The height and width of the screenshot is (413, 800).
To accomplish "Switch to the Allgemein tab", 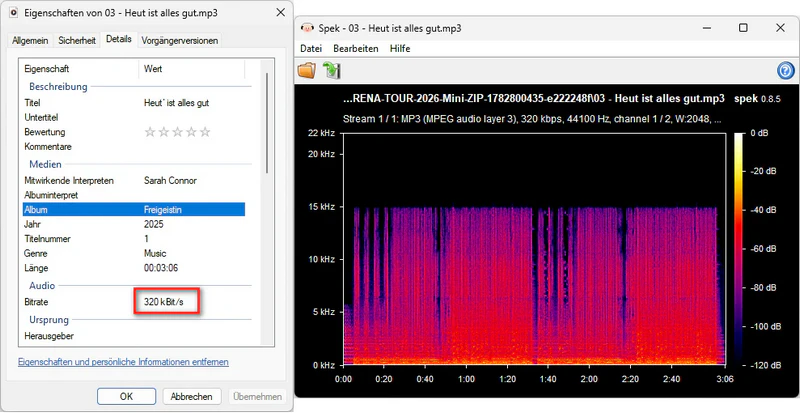I will point(31,40).
